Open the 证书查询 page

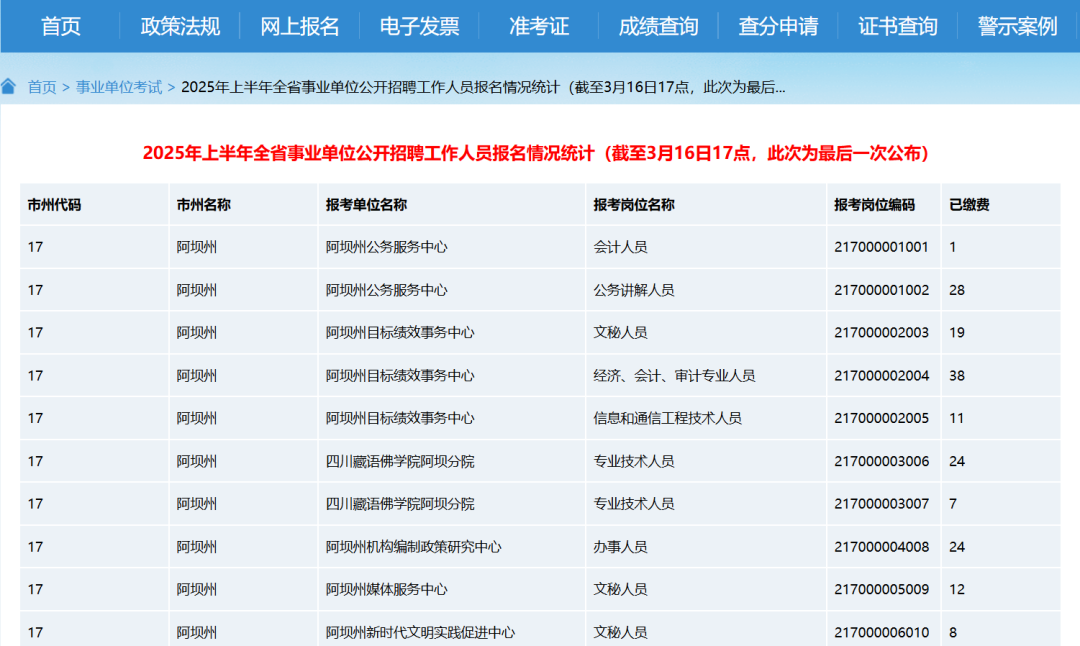898,26
